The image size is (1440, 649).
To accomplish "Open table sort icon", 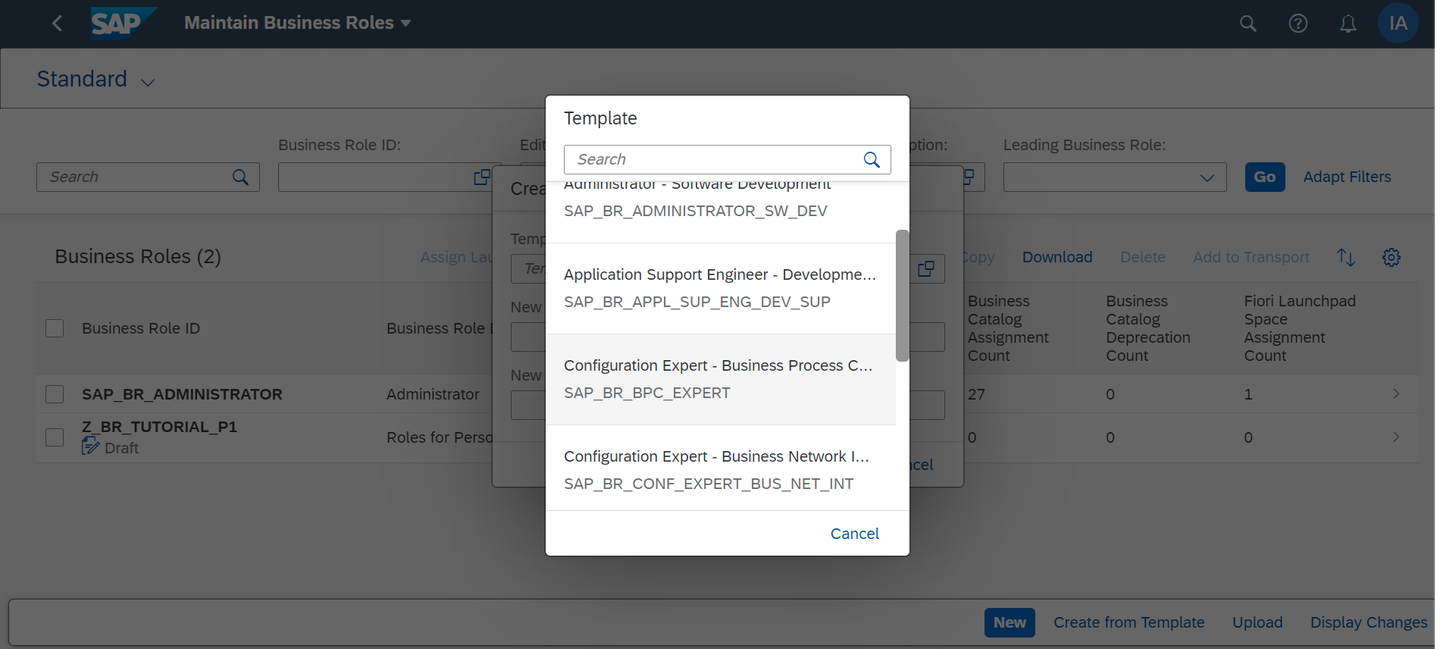I will click(1346, 257).
